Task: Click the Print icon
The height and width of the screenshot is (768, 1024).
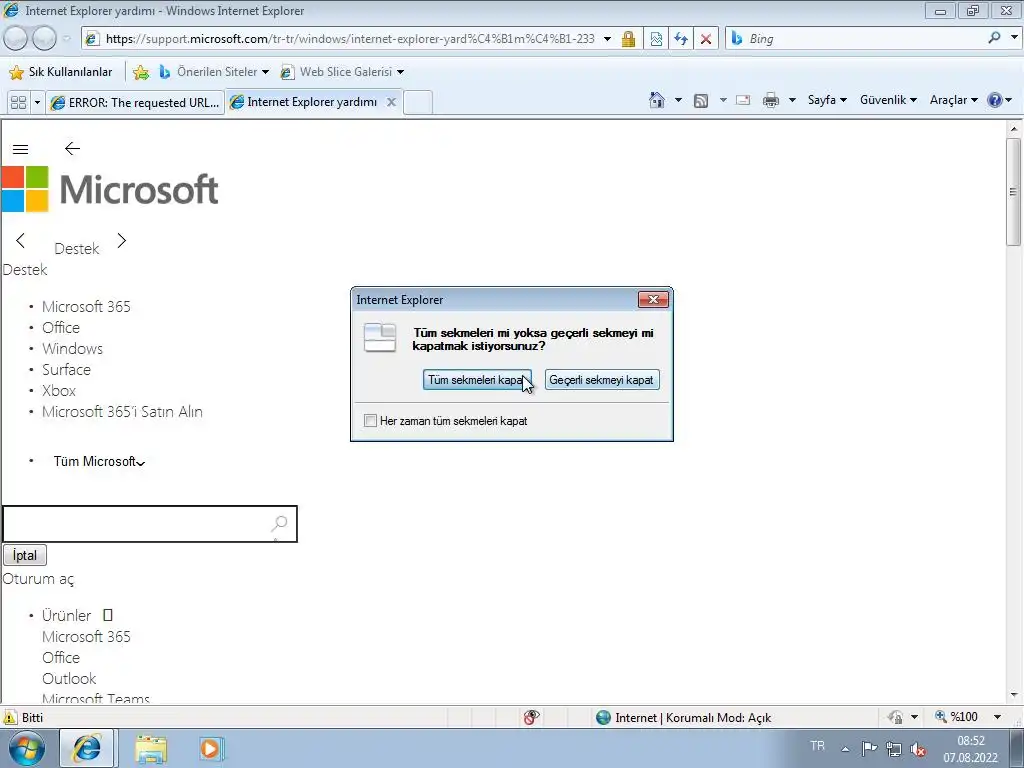Action: point(771,100)
